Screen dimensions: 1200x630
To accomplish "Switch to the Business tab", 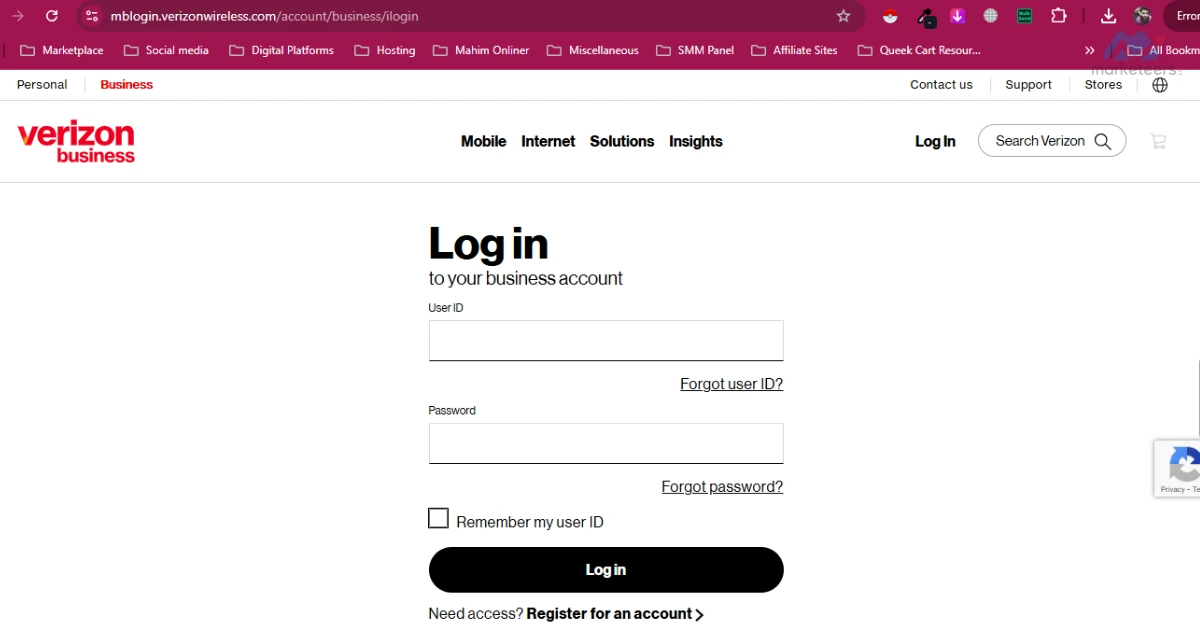I will pyautogui.click(x=126, y=84).
